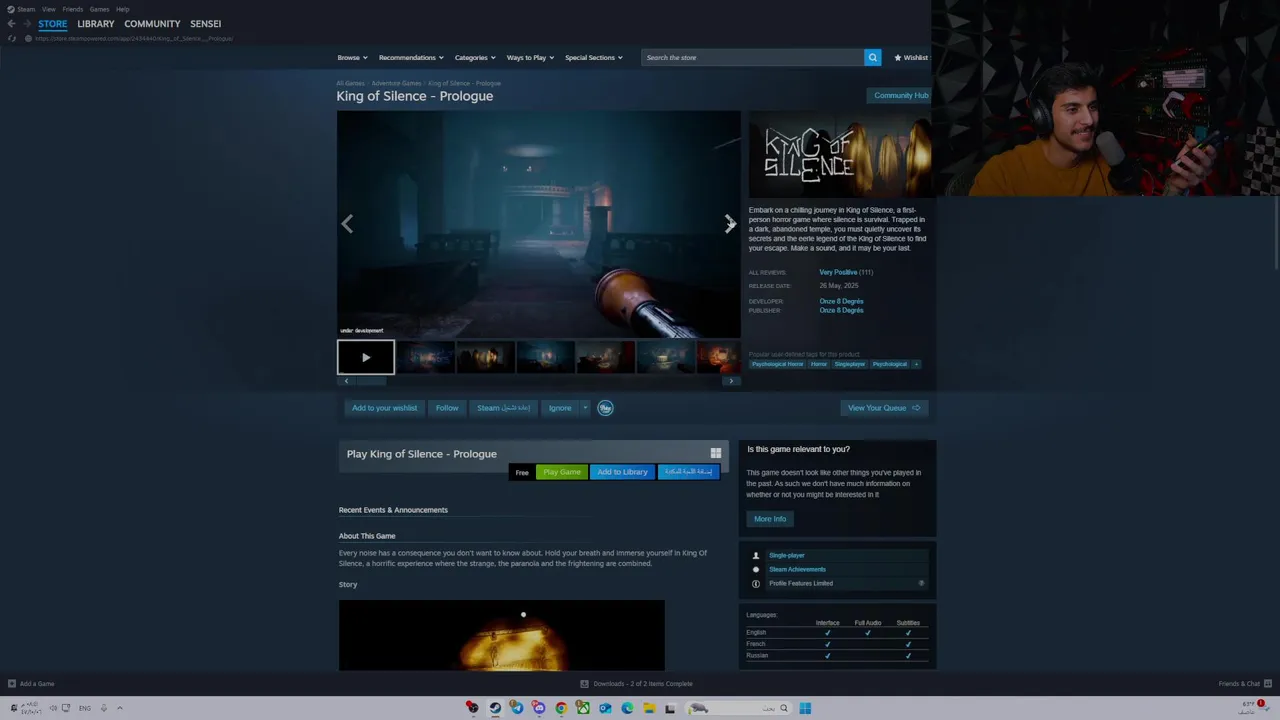Click the Psychological Horror tag

click(777, 364)
